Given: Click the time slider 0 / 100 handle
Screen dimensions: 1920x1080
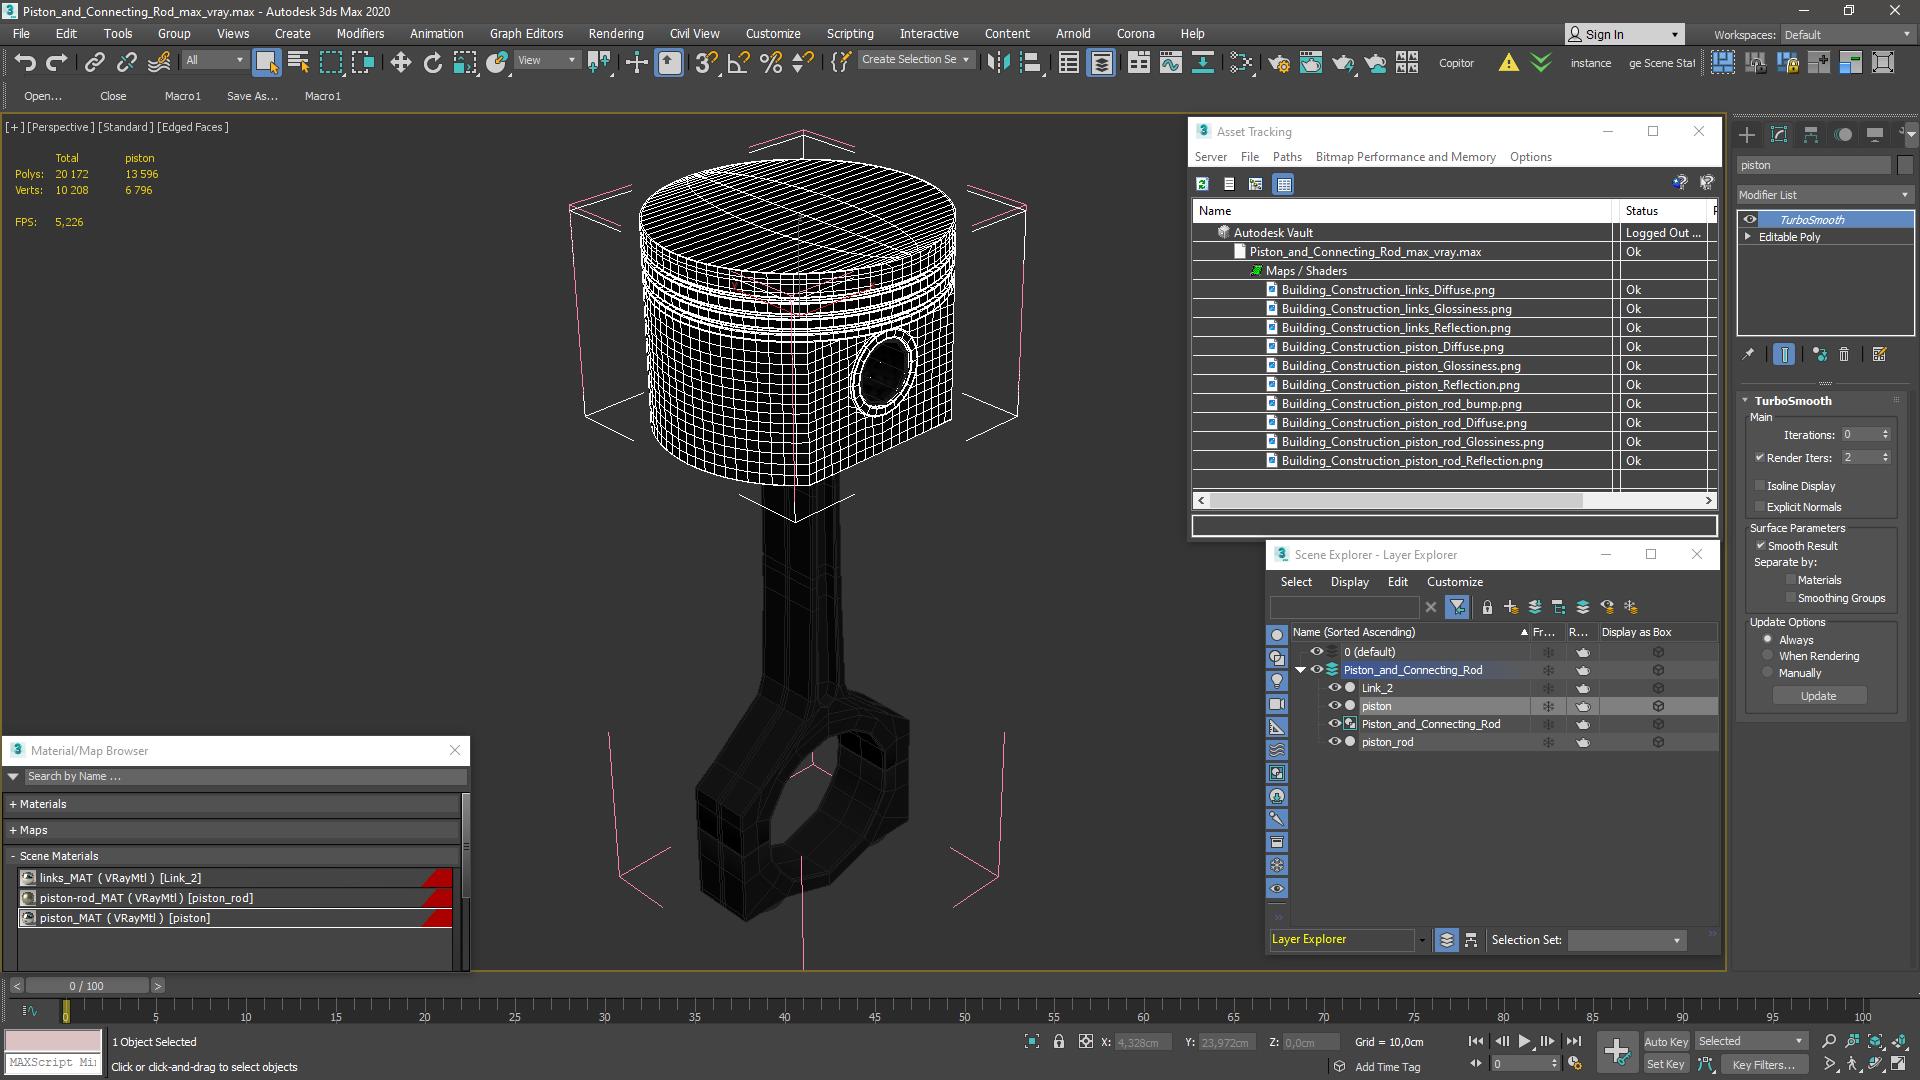Looking at the screenshot, I should pyautogui.click(x=87, y=986).
